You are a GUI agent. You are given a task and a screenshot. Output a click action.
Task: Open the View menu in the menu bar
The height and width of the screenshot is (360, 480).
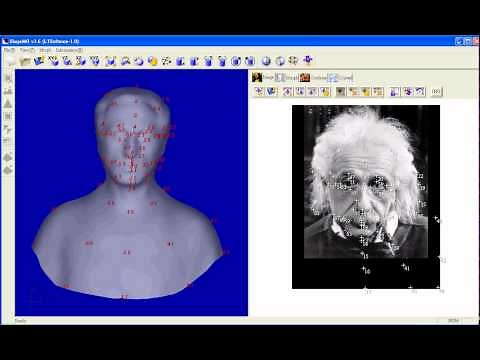(27, 50)
